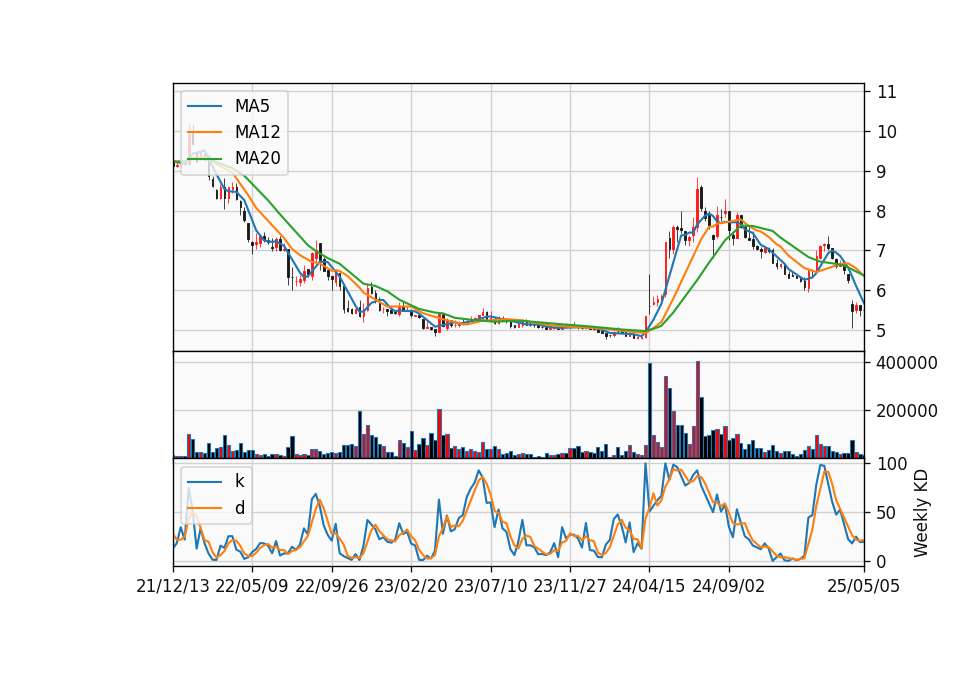Viewport: 960px width, 690px height.
Task: Click the tallest volume bar at 24/04/15
Action: click(x=650, y=410)
